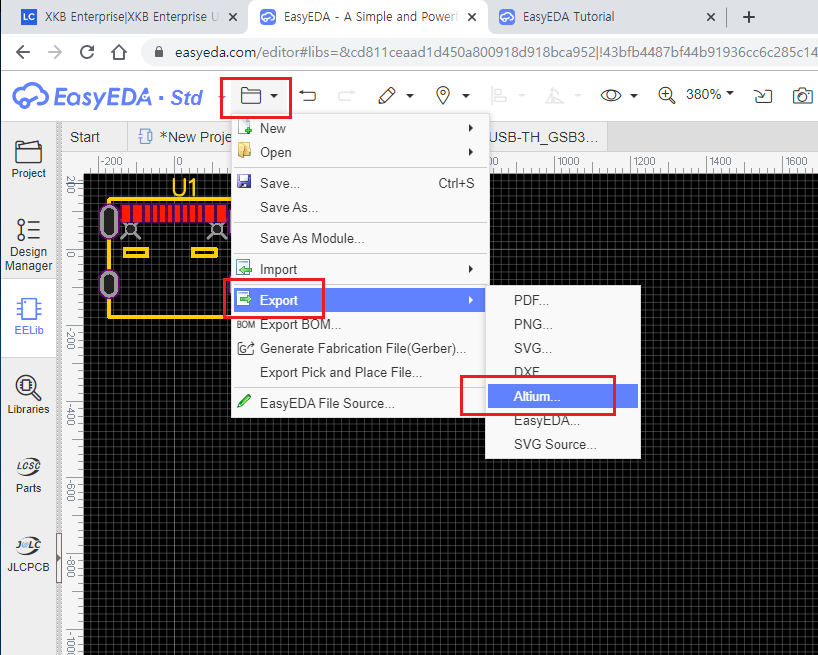
Task: Click the import/share arrow box icon
Action: tap(763, 96)
